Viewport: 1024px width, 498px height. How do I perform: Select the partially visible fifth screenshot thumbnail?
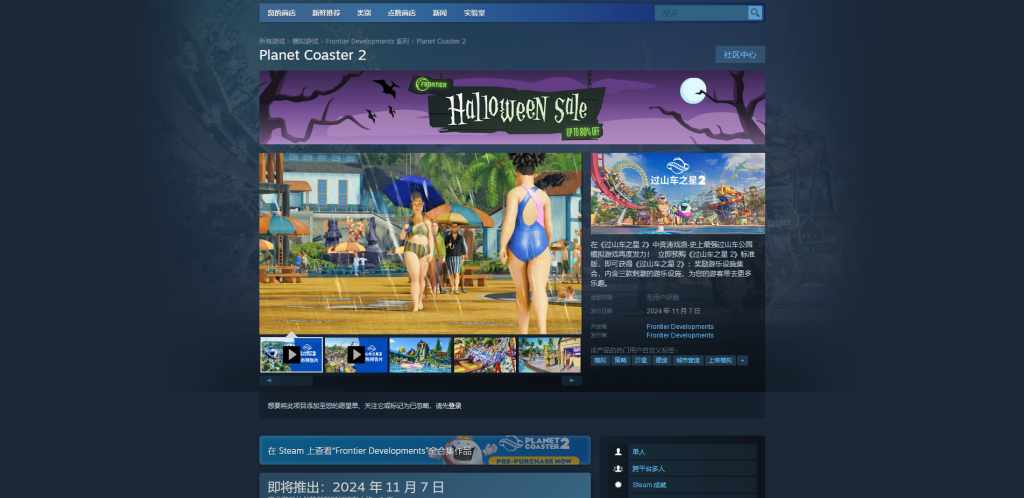pyautogui.click(x=549, y=354)
